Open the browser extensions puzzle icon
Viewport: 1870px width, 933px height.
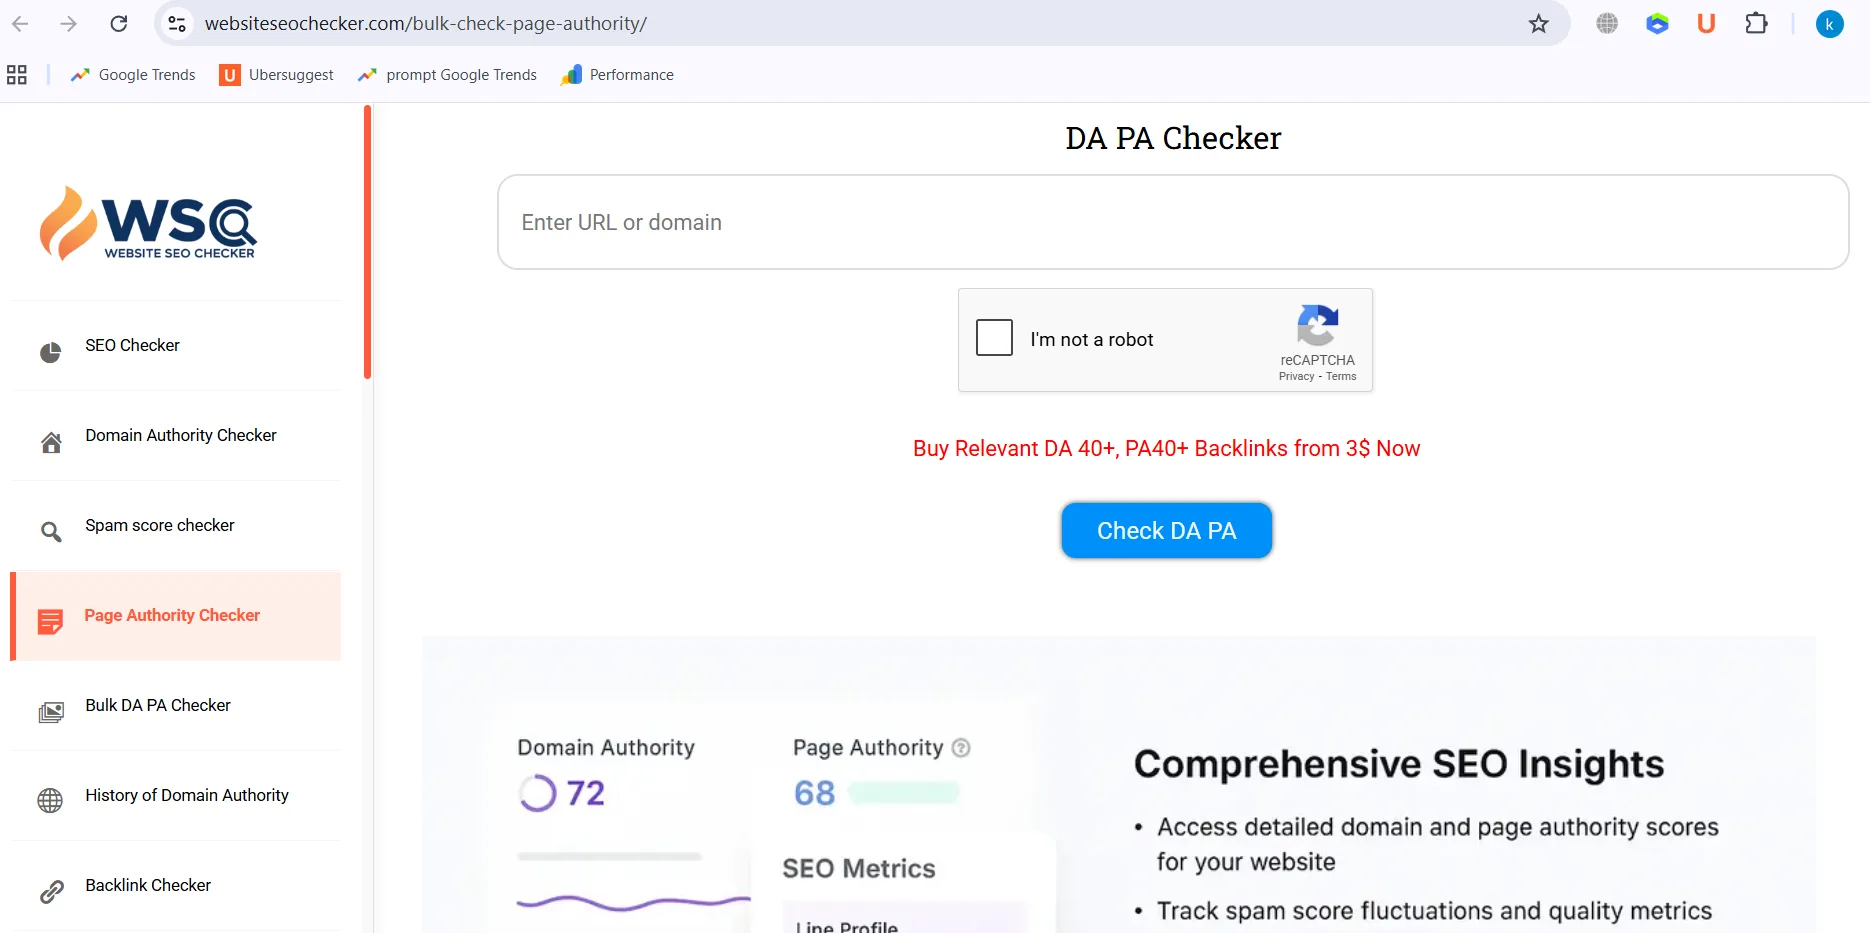tap(1756, 24)
